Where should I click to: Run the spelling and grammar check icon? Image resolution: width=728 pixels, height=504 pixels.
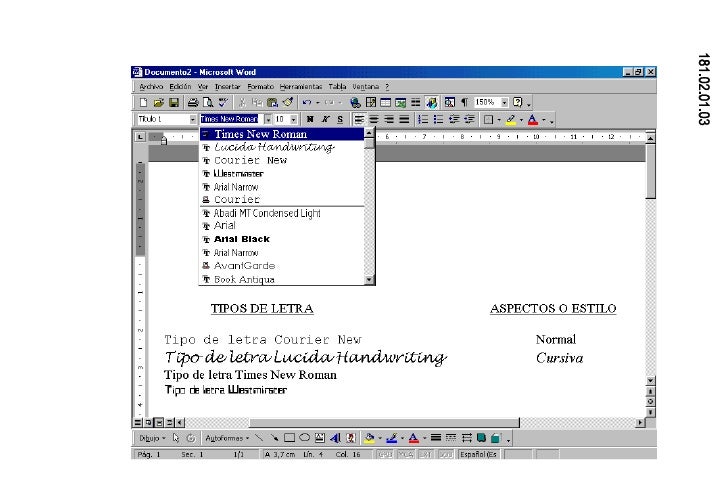point(223,103)
